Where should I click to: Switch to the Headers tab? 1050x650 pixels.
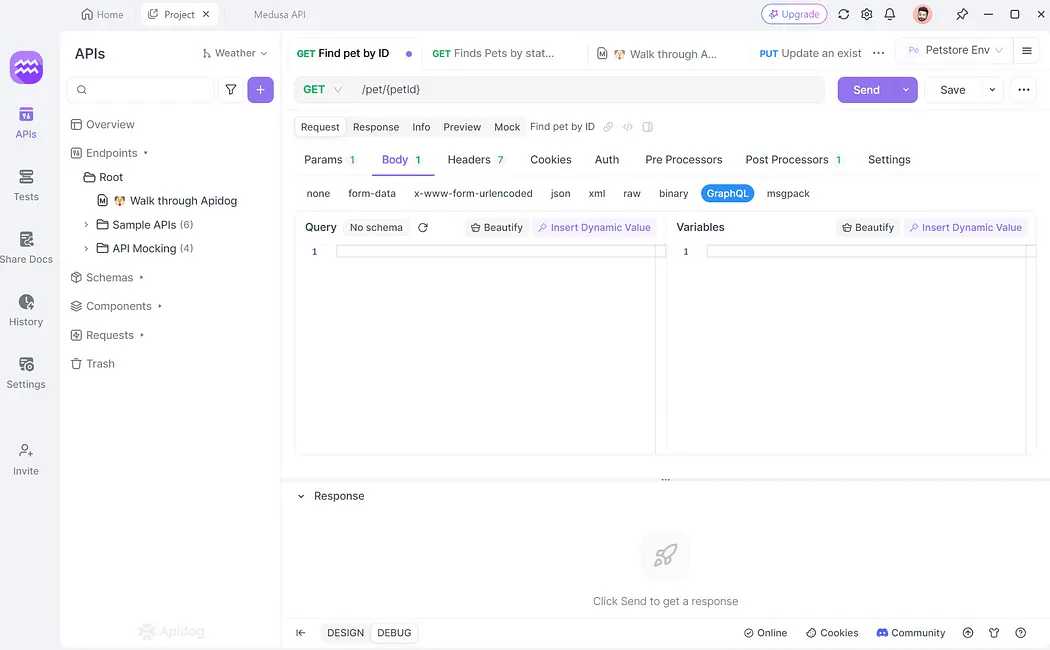tap(468, 159)
